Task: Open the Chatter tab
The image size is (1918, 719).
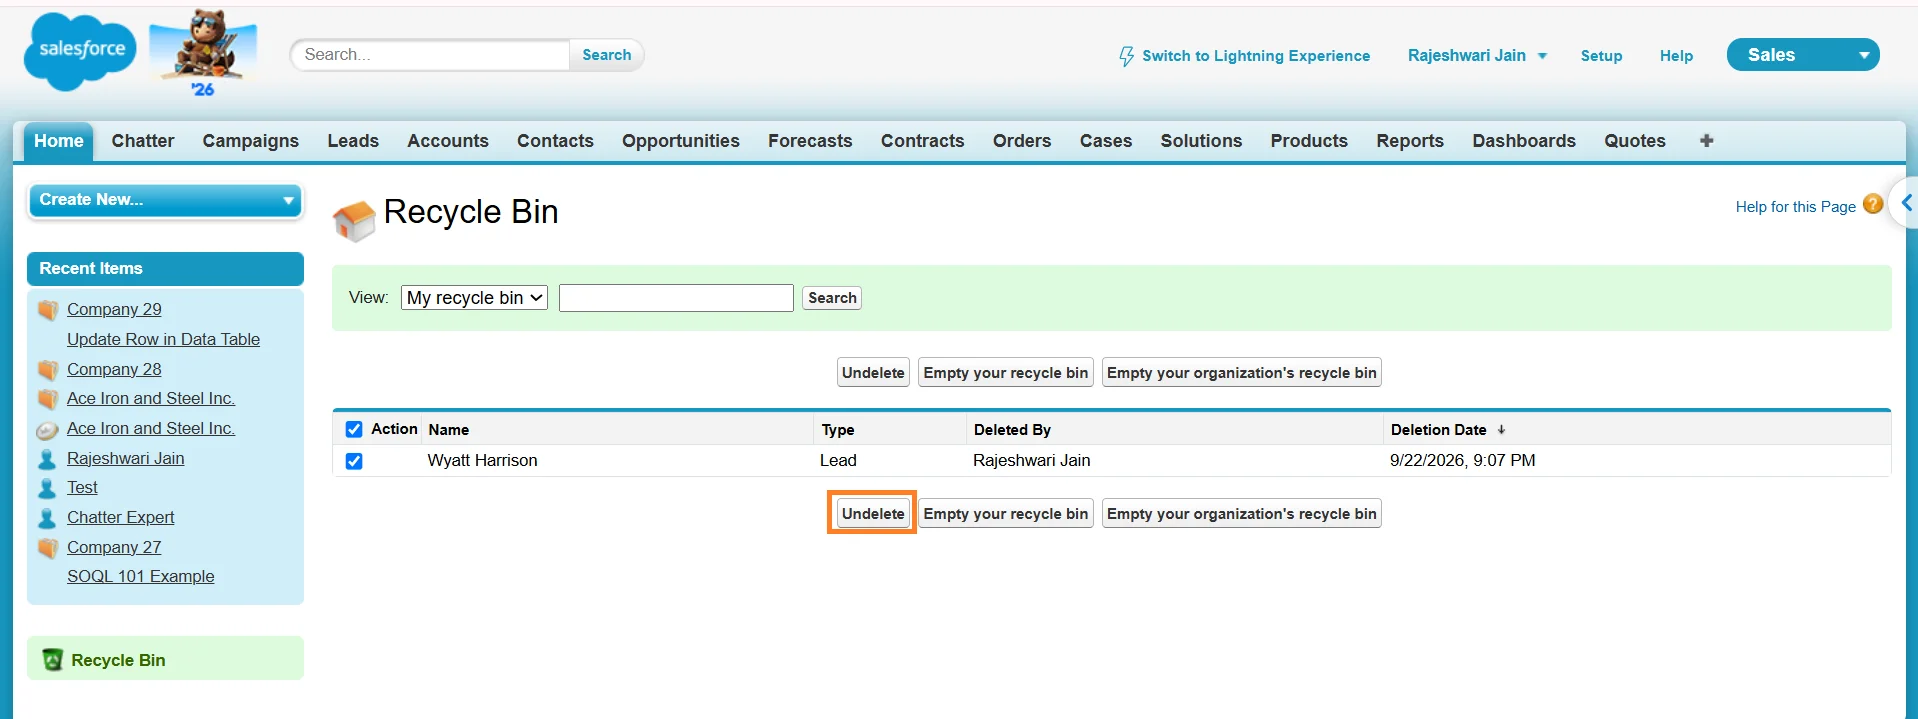Action: click(143, 141)
